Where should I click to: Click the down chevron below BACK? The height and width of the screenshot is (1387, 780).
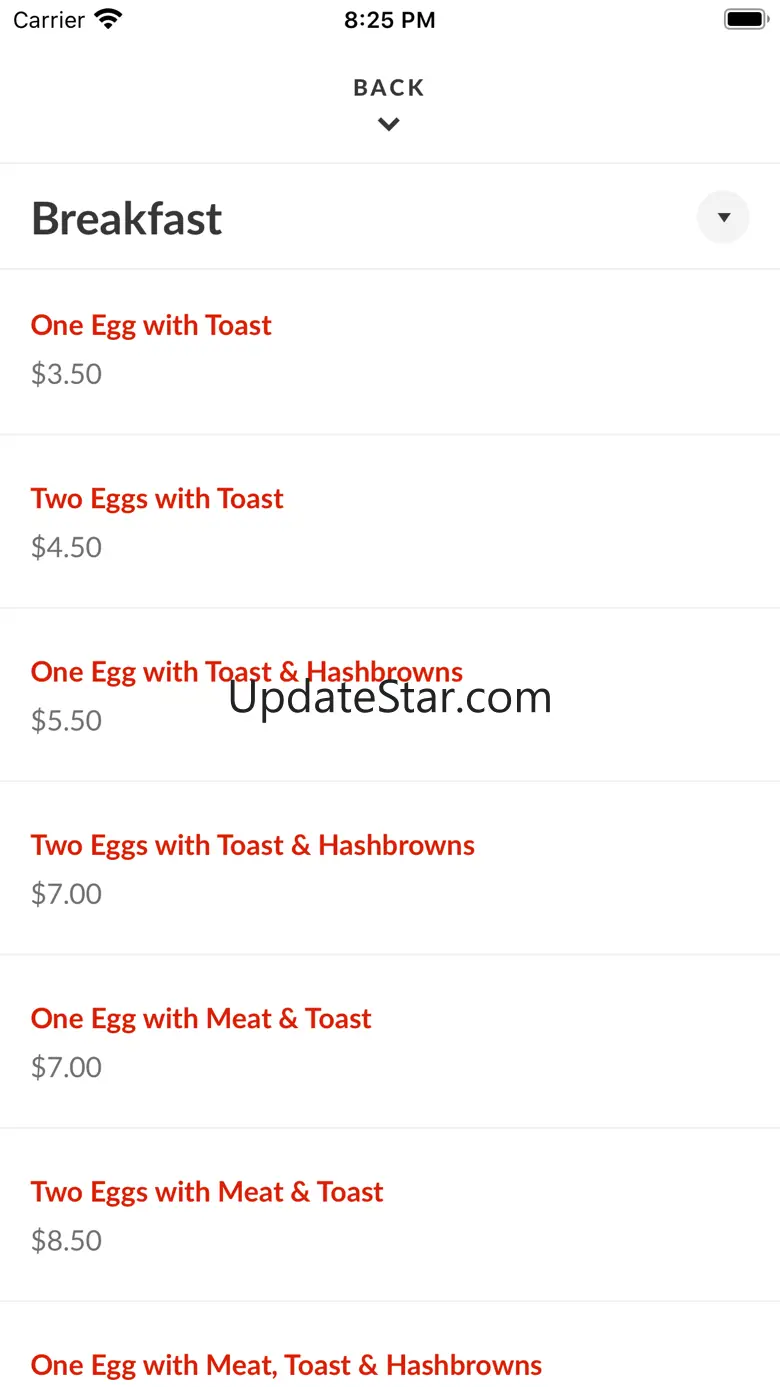pos(389,124)
